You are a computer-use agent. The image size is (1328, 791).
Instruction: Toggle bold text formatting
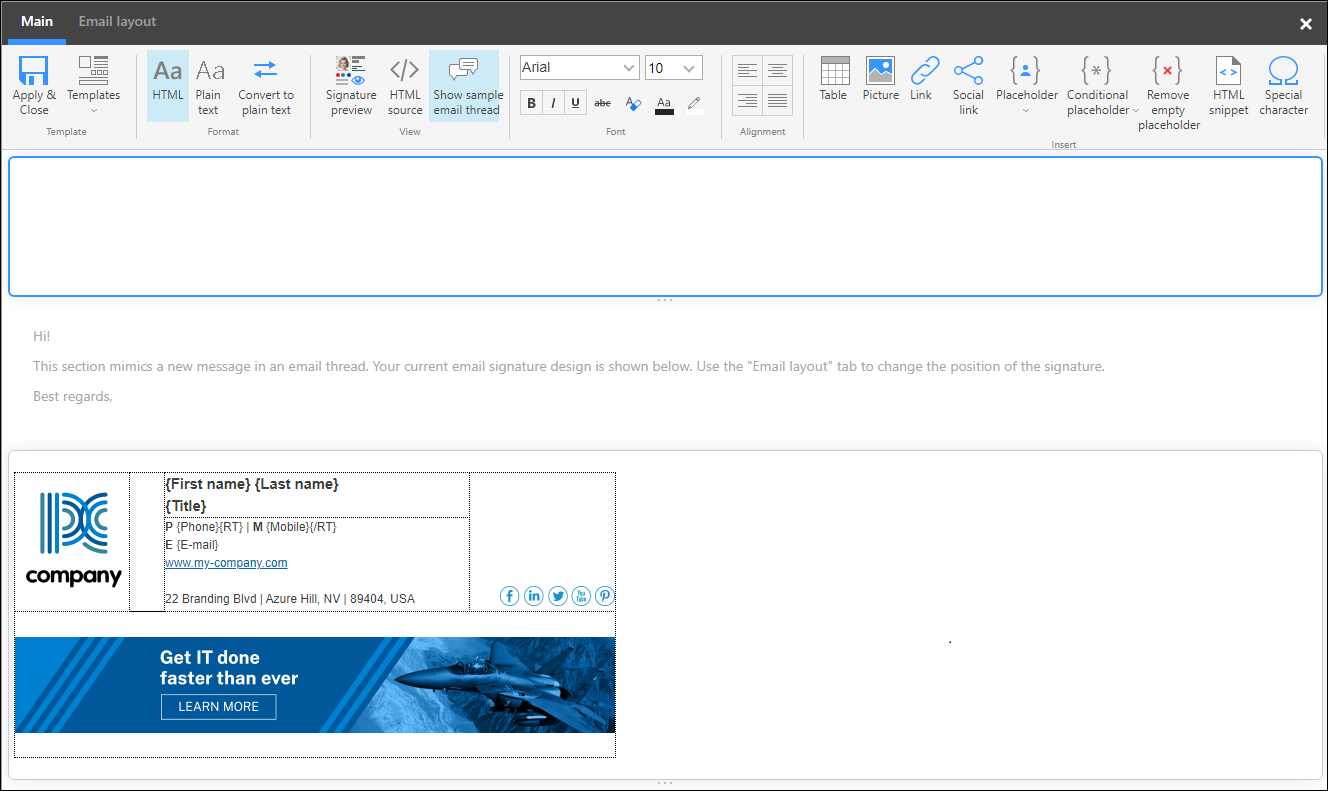(x=531, y=102)
